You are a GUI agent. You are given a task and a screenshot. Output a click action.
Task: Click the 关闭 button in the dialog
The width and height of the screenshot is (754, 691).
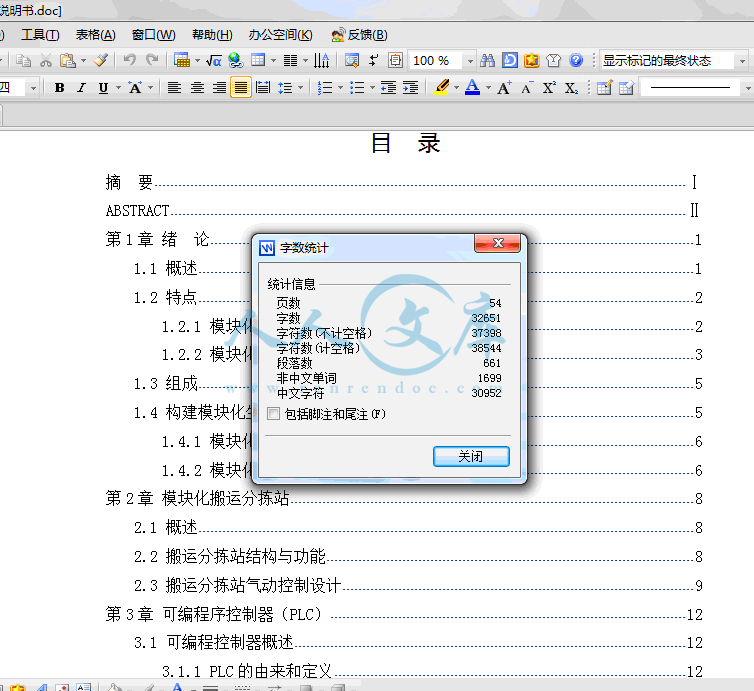[471, 456]
